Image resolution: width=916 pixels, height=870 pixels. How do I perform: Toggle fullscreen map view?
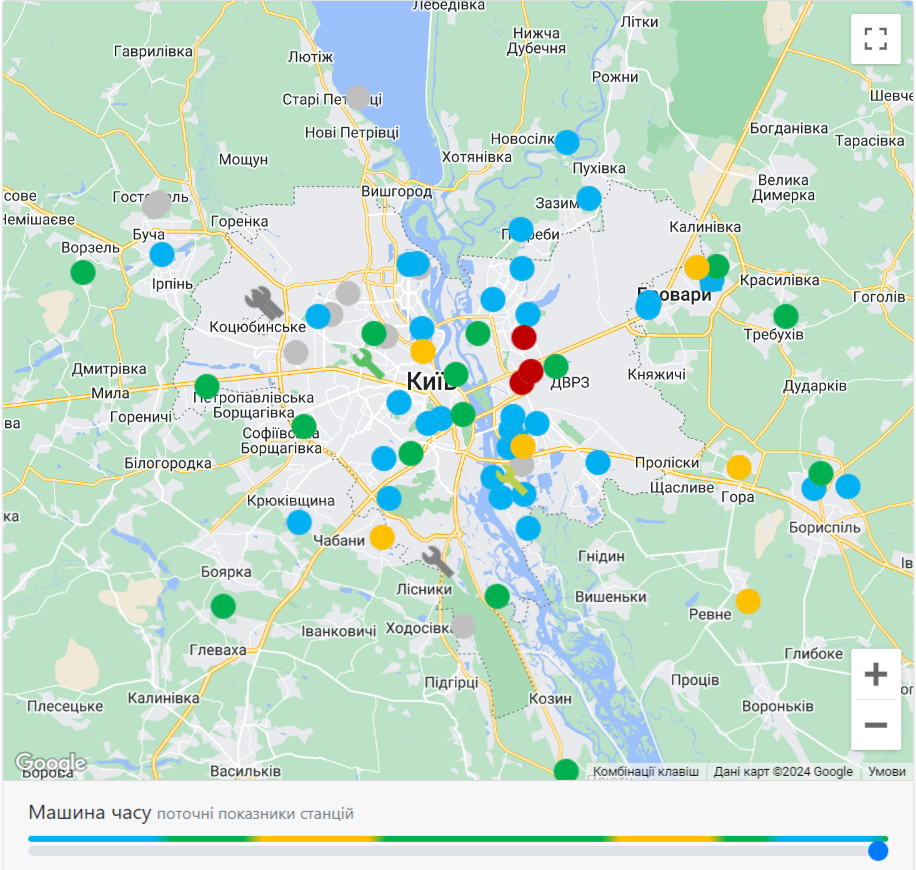876,39
